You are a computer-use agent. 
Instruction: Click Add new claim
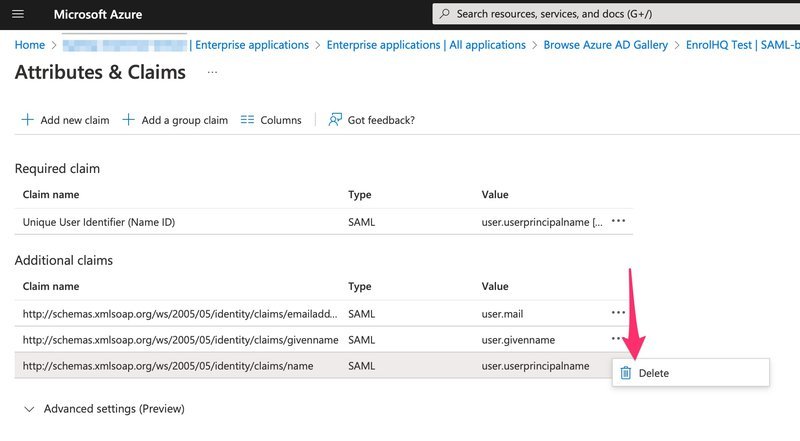coord(65,120)
